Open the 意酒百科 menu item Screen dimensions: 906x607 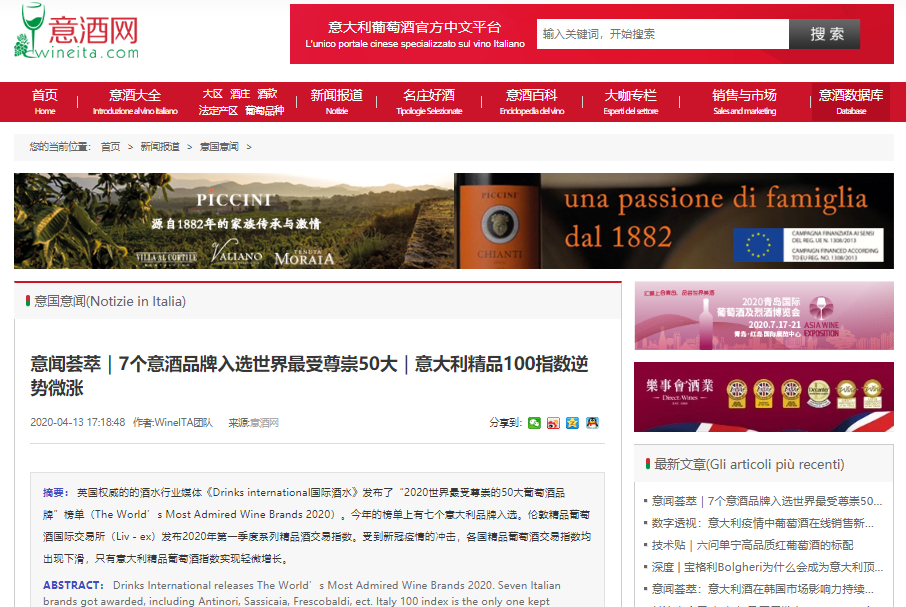(x=532, y=101)
